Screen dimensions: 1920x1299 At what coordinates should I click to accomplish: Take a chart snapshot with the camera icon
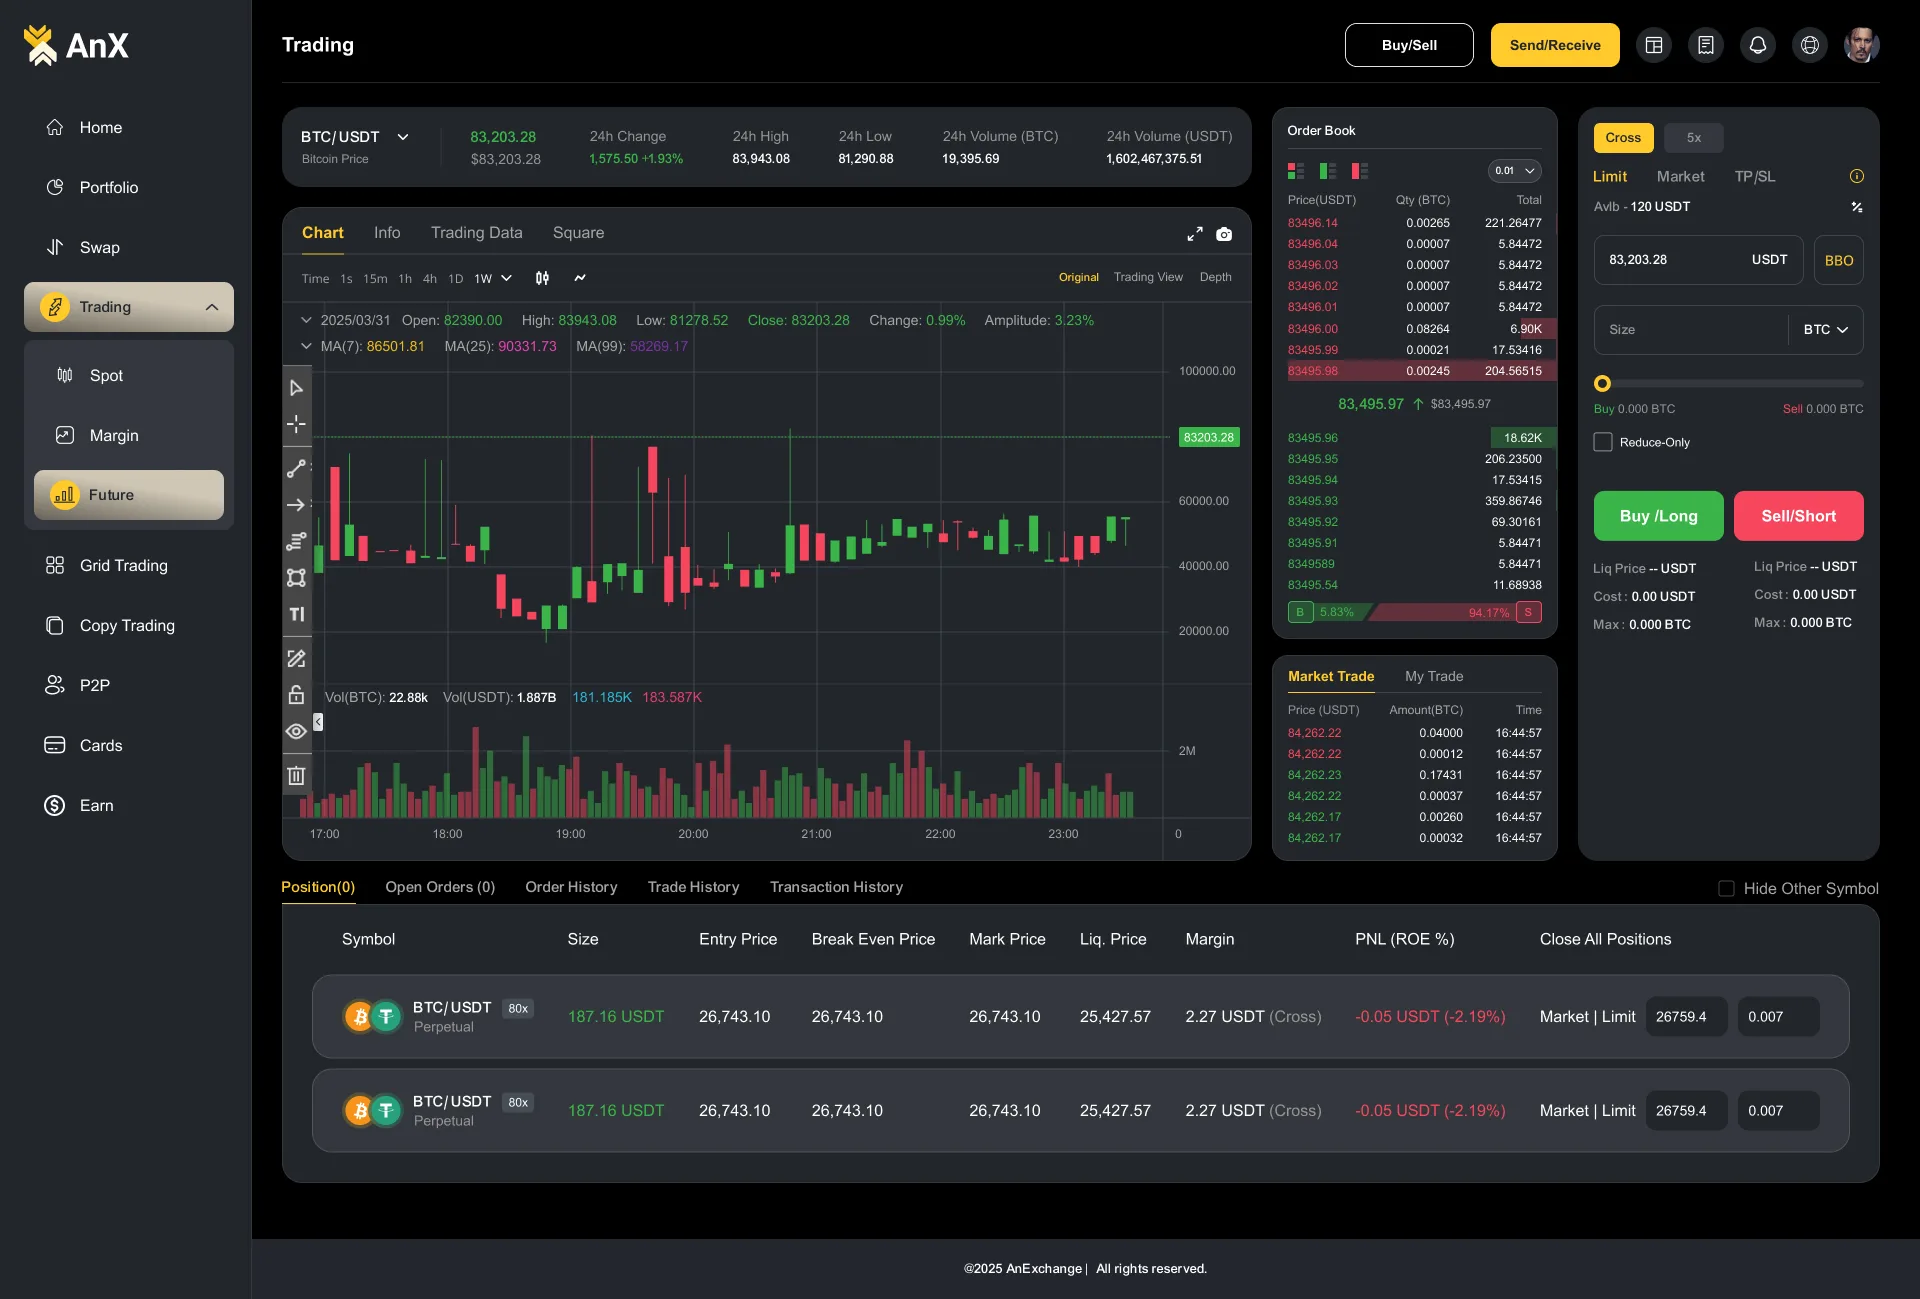[x=1224, y=234]
